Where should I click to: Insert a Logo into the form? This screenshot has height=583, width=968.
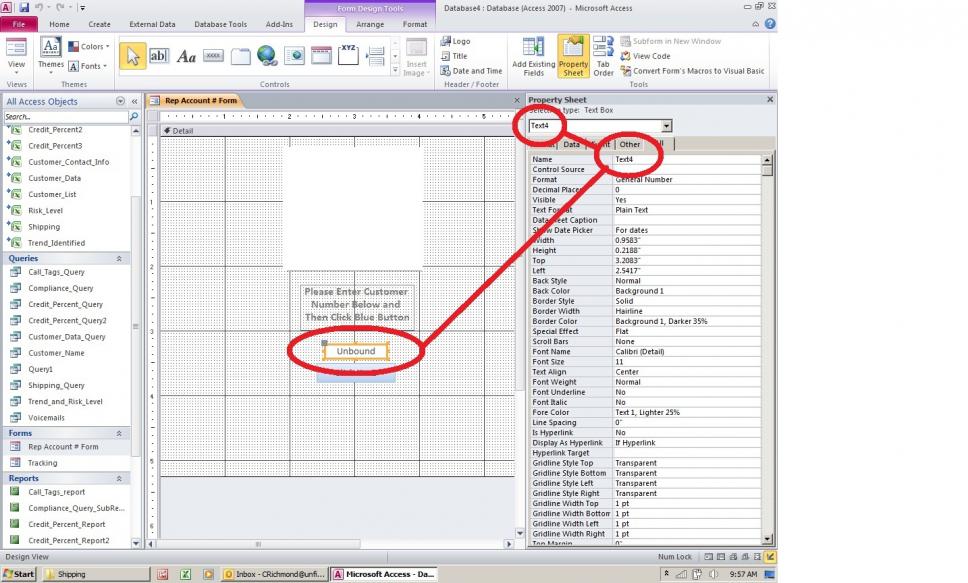coord(455,42)
